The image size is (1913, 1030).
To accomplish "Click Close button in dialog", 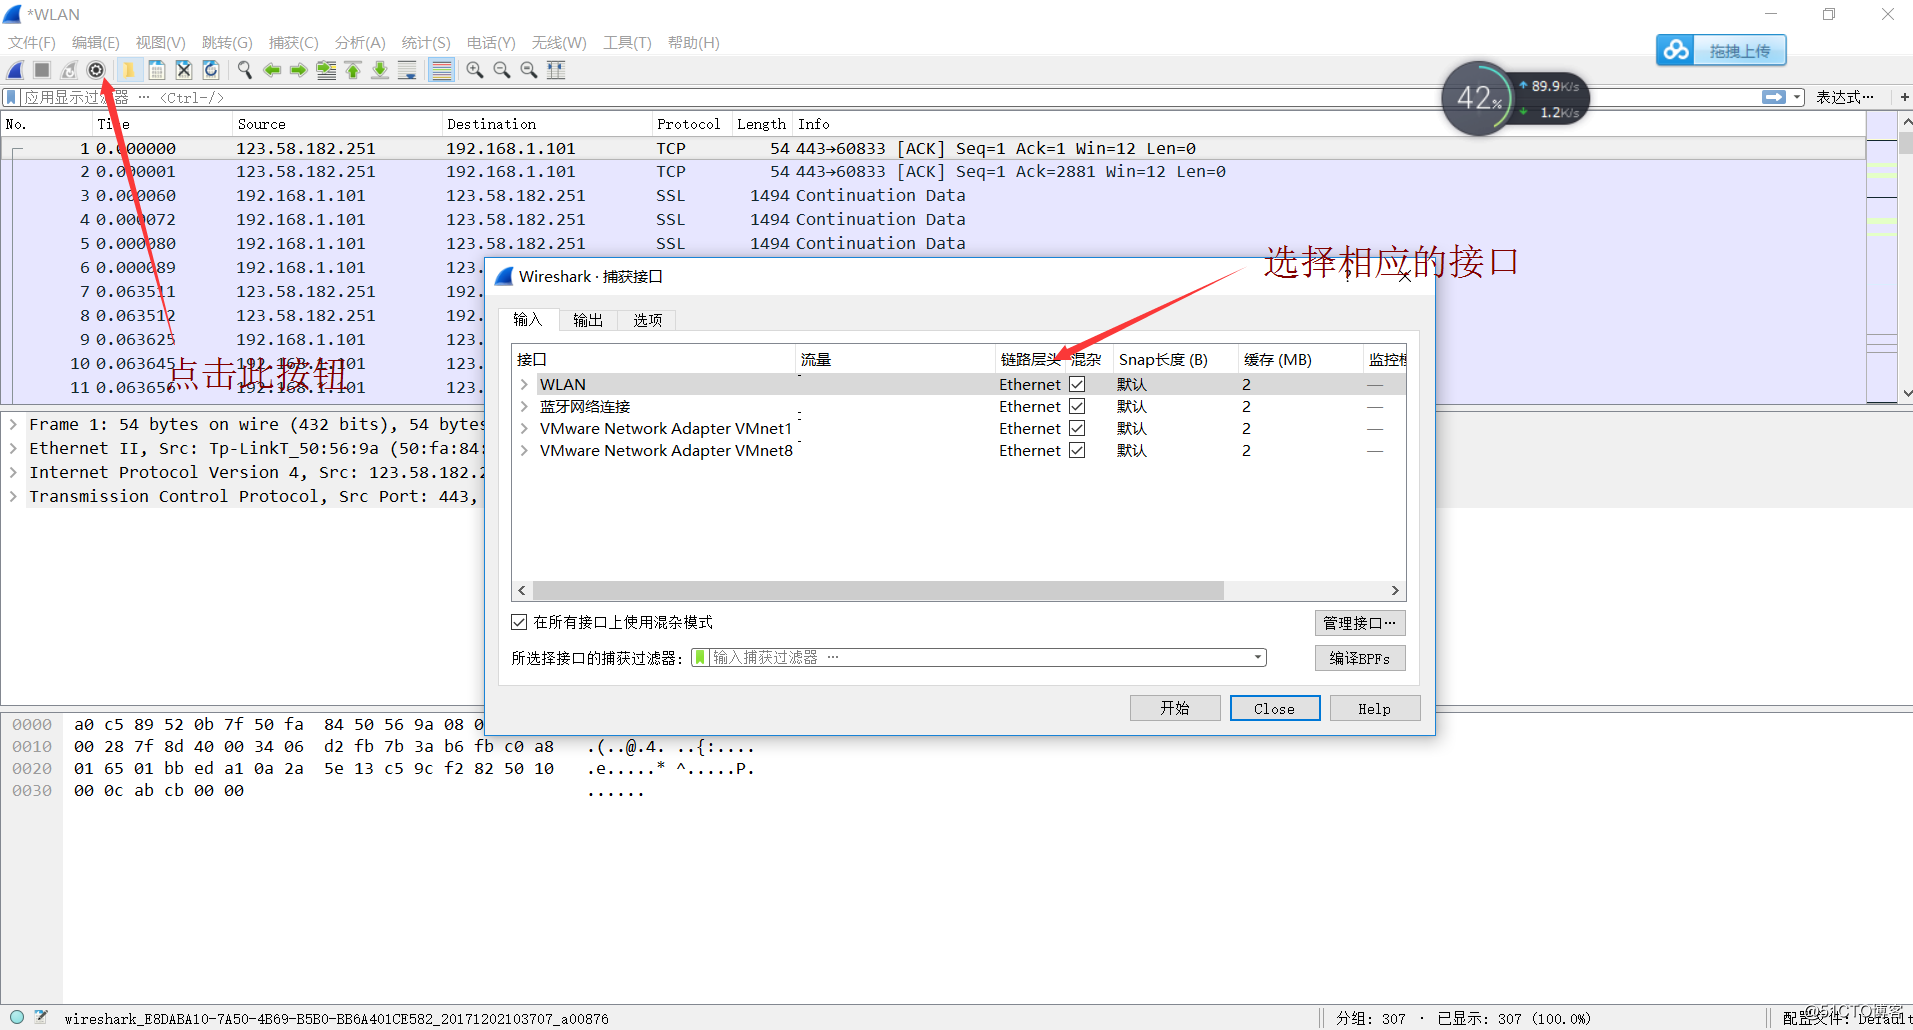I will point(1275,708).
